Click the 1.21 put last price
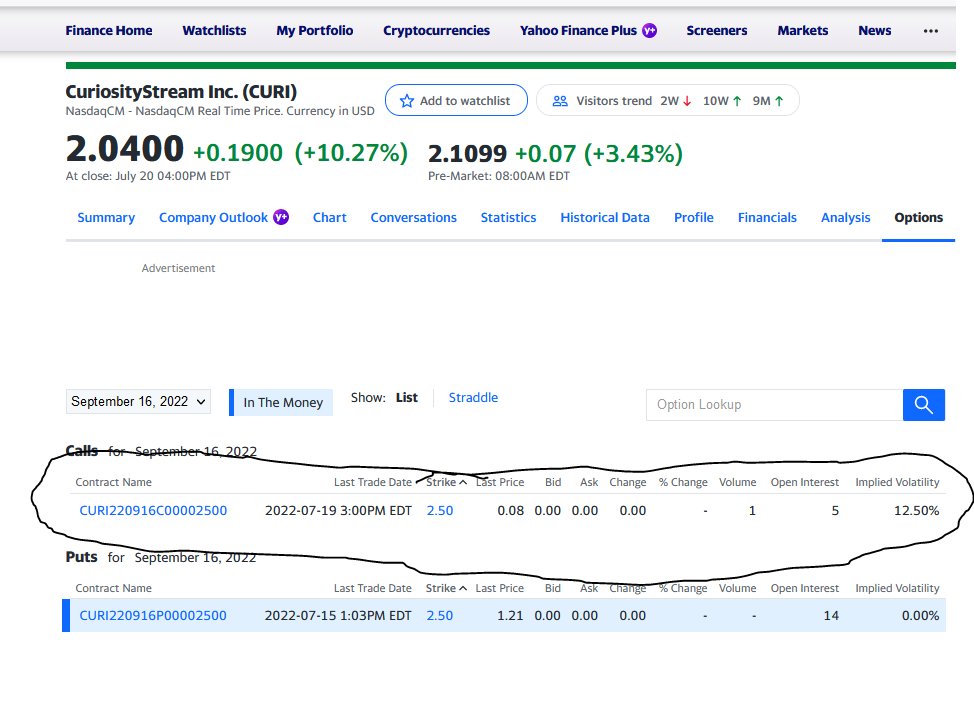 coord(510,615)
